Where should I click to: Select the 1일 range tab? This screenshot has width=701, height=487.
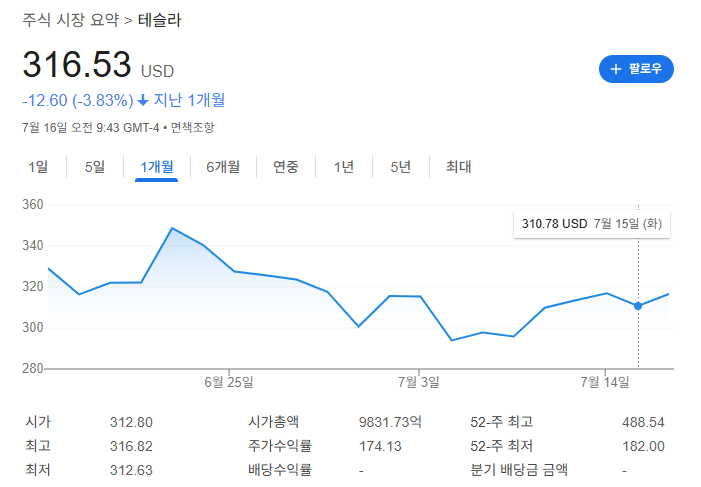pyautogui.click(x=38, y=167)
